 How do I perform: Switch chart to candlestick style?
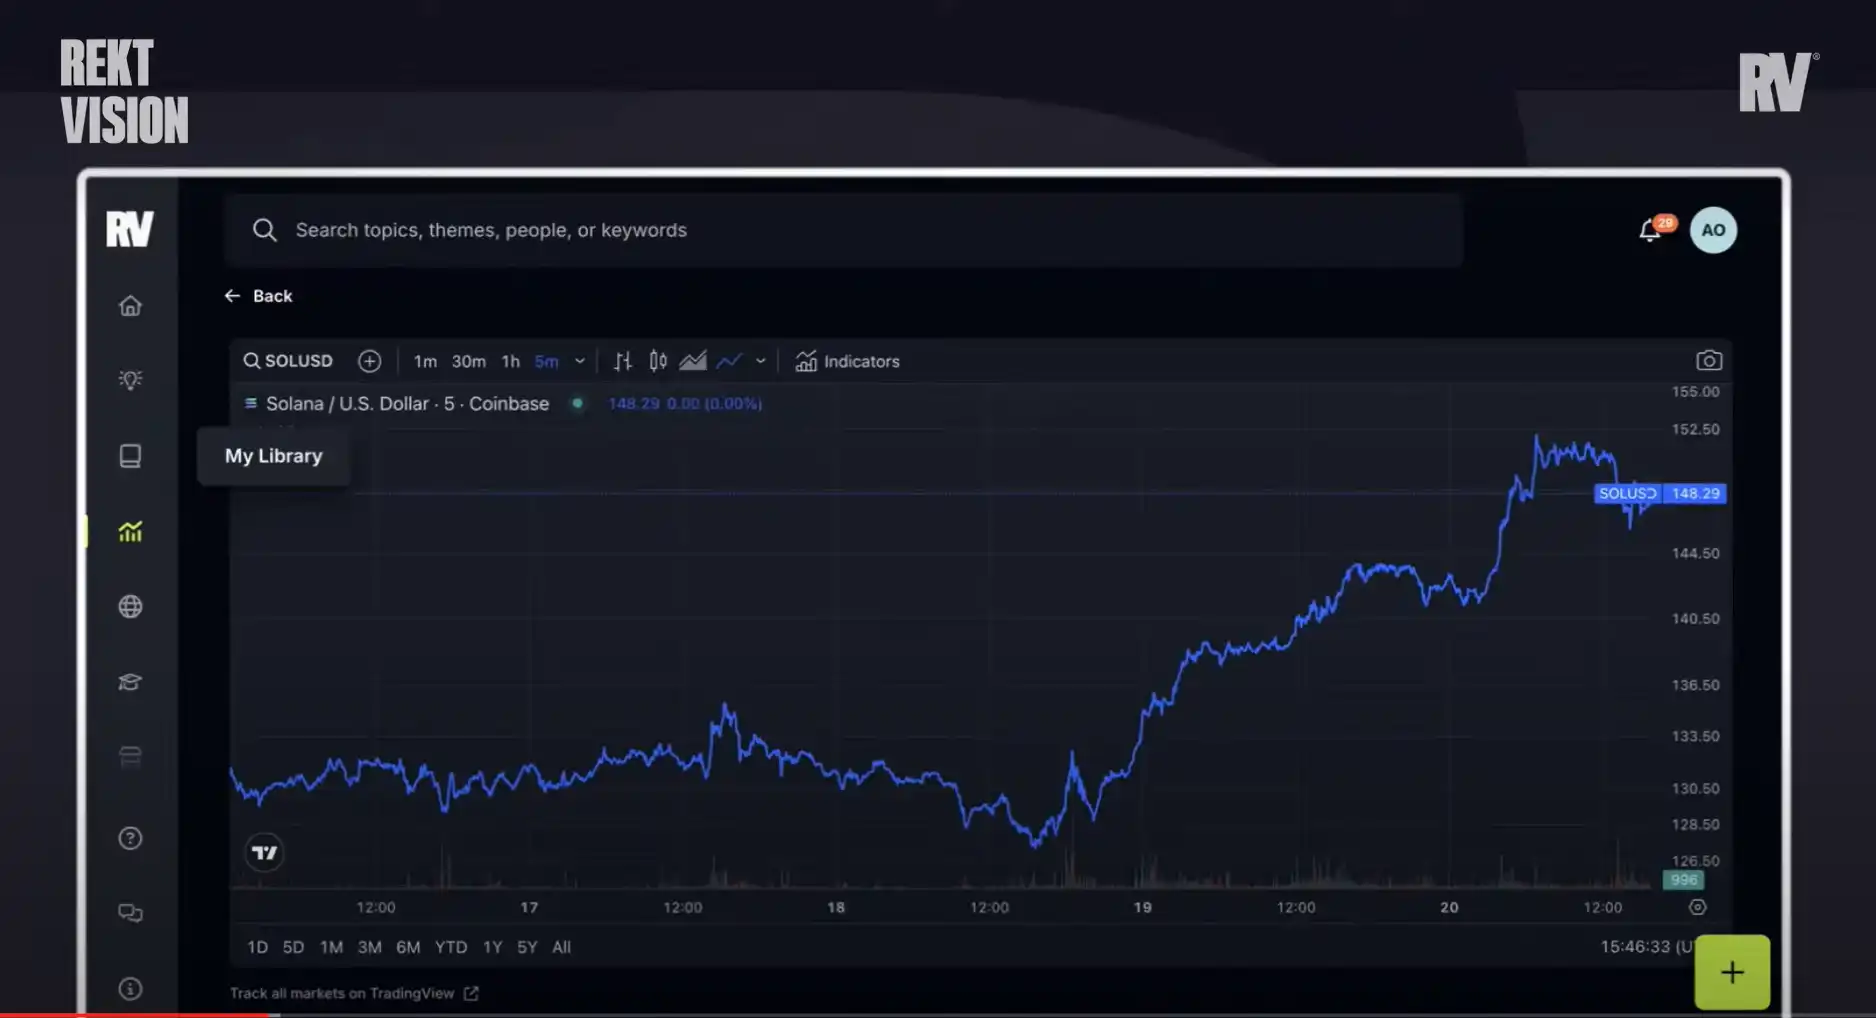657,361
